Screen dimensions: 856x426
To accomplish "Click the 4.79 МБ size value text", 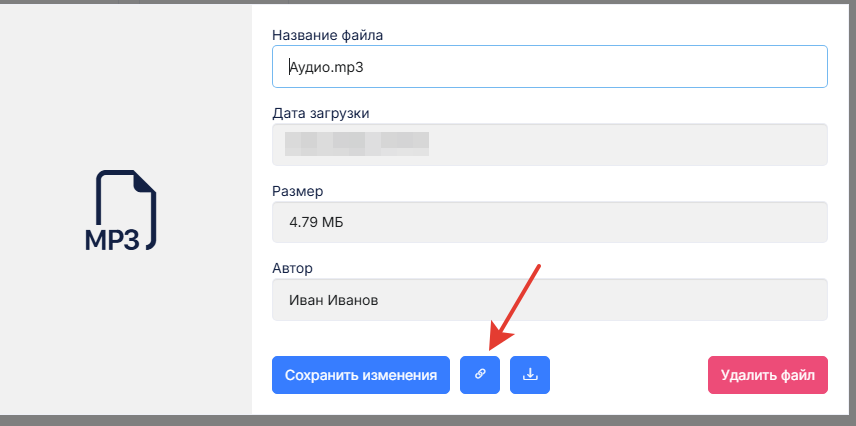I will tap(316, 222).
